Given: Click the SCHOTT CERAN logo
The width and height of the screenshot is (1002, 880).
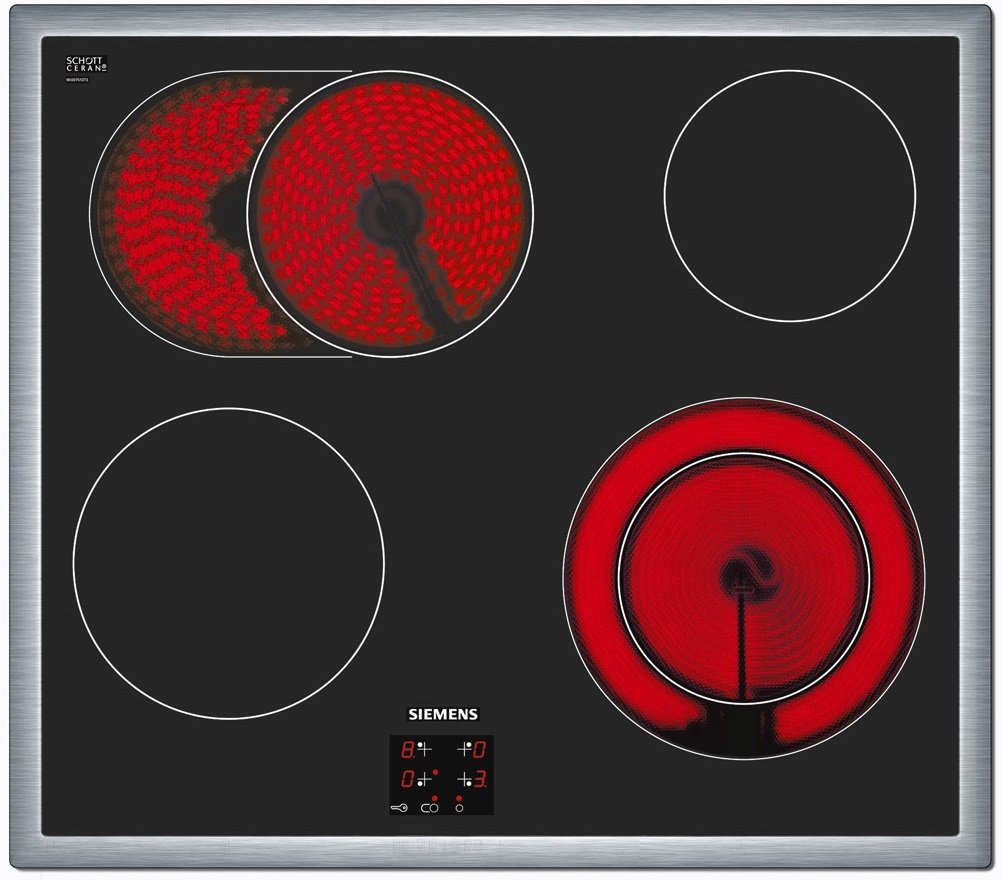Looking at the screenshot, I should (x=86, y=63).
